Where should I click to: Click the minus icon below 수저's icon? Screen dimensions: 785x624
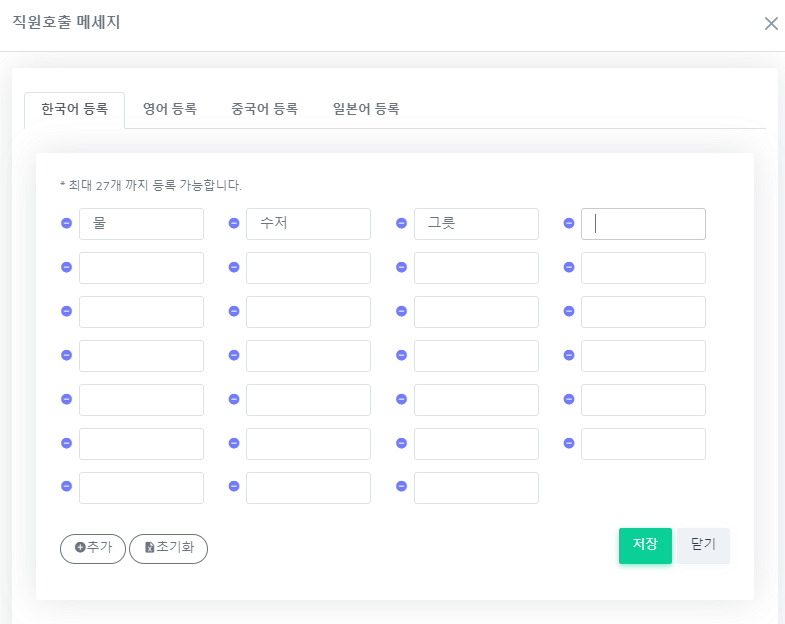234,267
